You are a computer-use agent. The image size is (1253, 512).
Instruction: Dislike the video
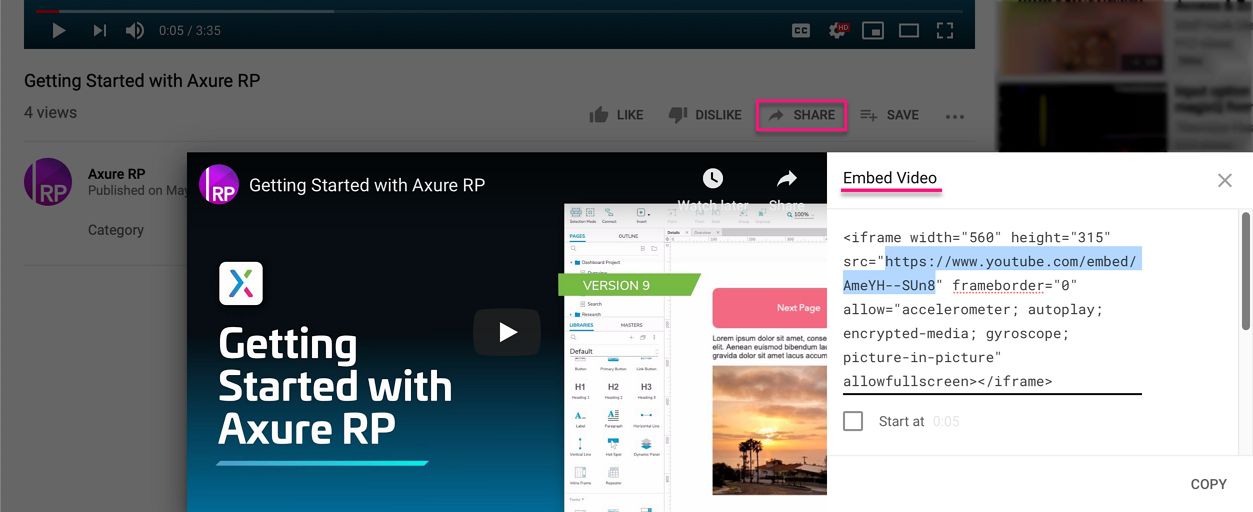[x=704, y=115]
